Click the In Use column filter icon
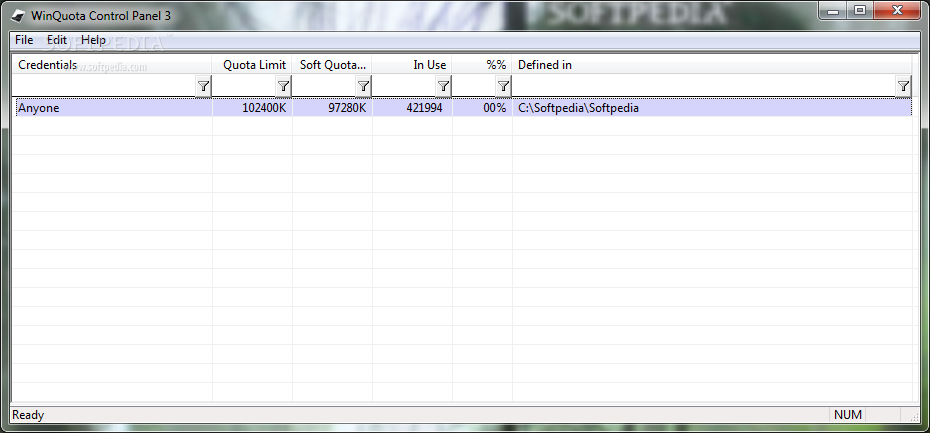This screenshot has height=433, width=930. (x=443, y=87)
